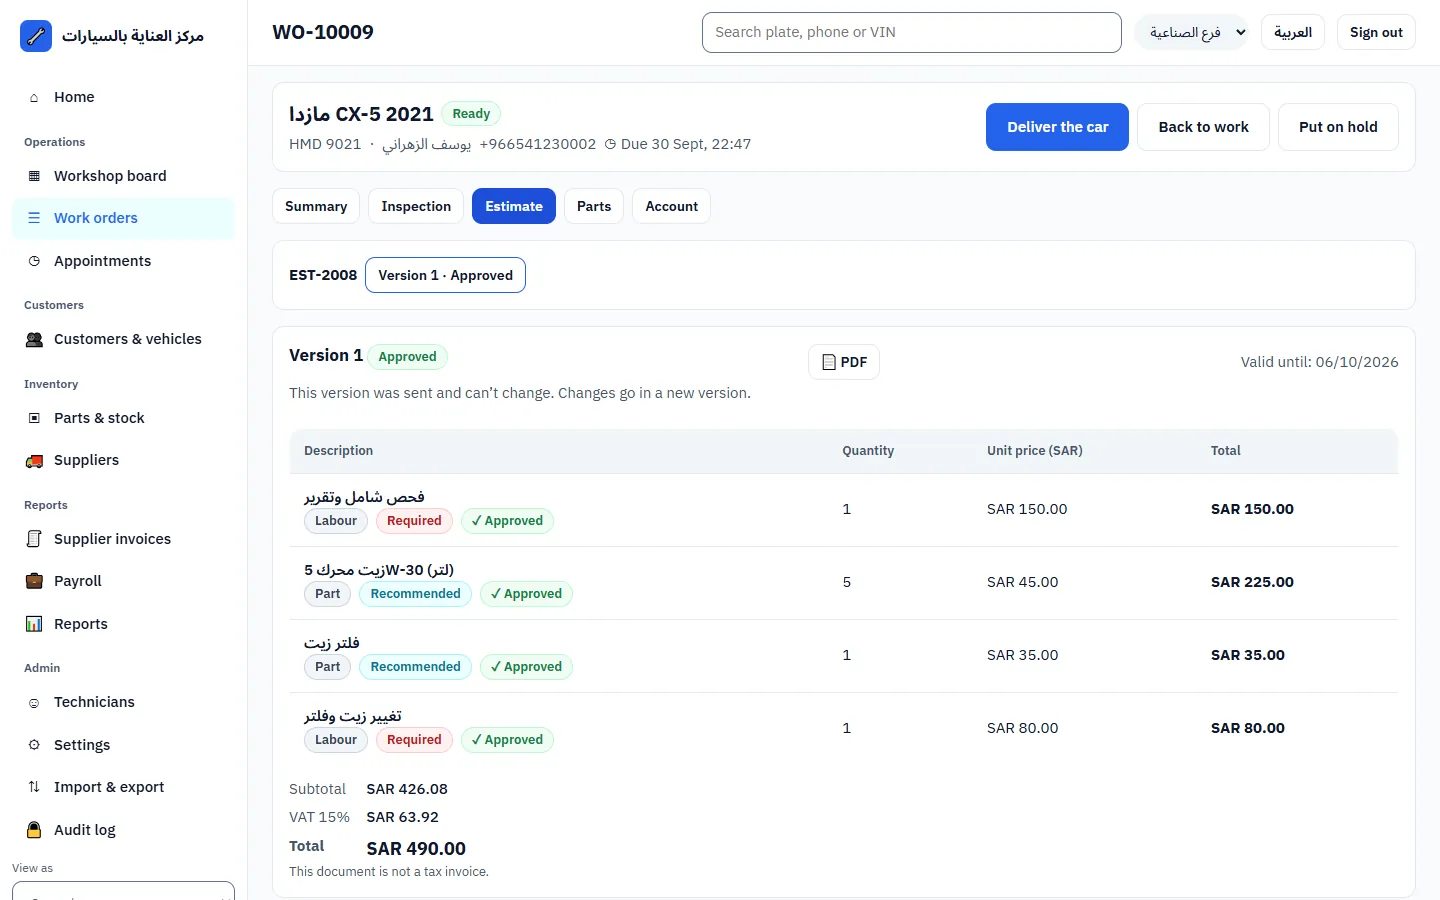Open the Inspection tab
Viewport: 1440px width, 900px height.
pyautogui.click(x=416, y=206)
